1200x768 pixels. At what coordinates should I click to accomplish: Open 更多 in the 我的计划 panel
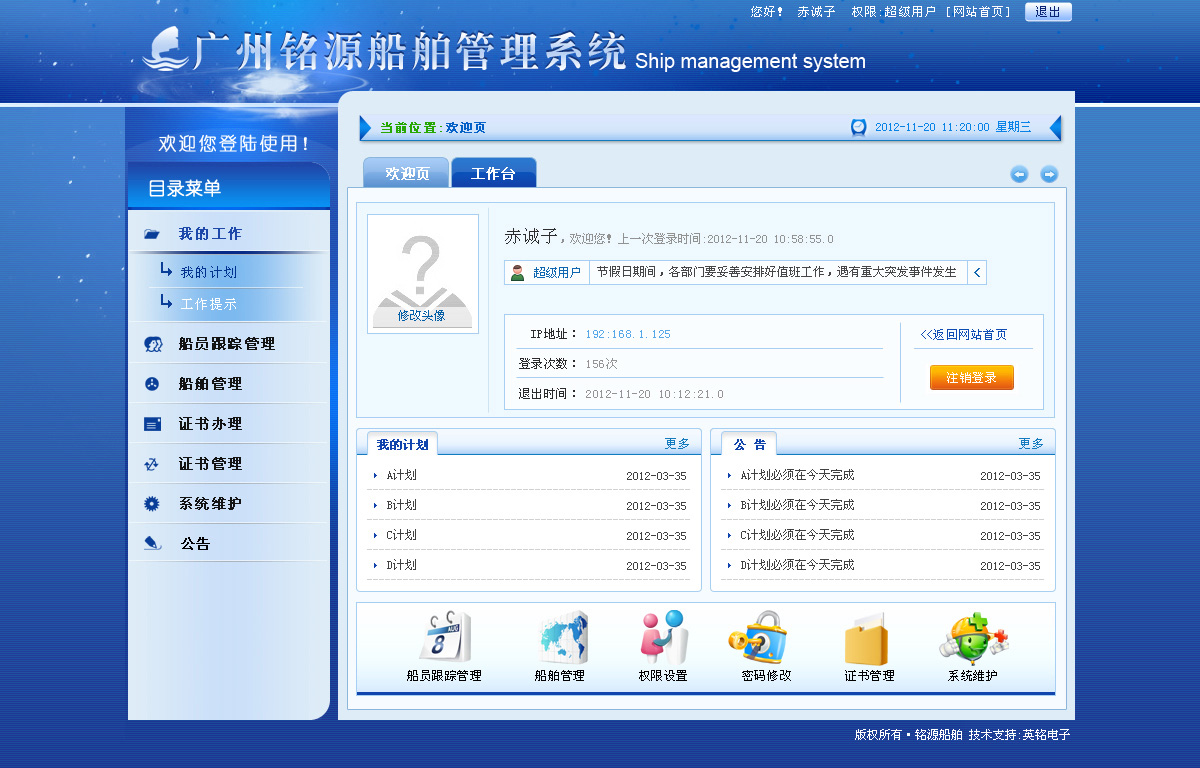677,443
